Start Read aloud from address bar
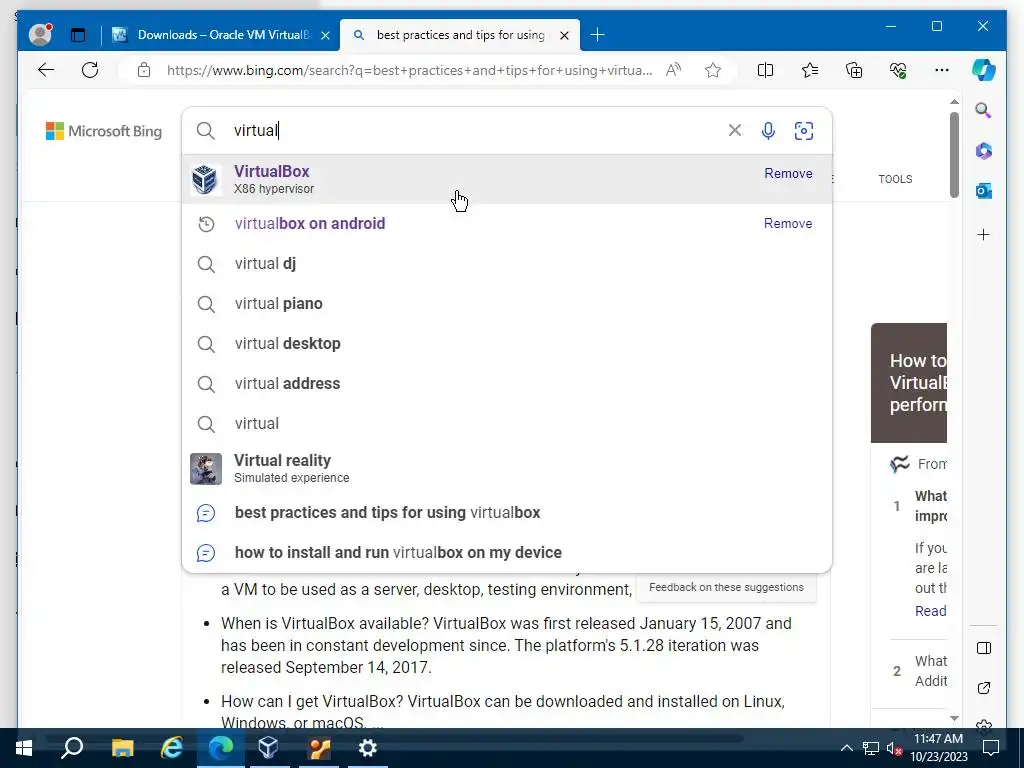Viewport: 1024px width, 768px height. [673, 70]
